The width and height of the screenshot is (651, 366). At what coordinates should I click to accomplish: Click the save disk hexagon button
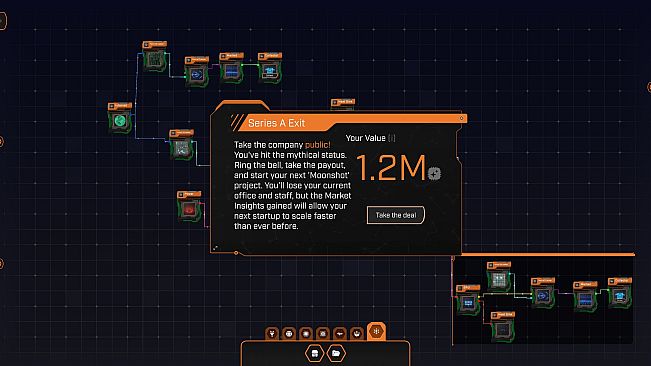[315, 354]
